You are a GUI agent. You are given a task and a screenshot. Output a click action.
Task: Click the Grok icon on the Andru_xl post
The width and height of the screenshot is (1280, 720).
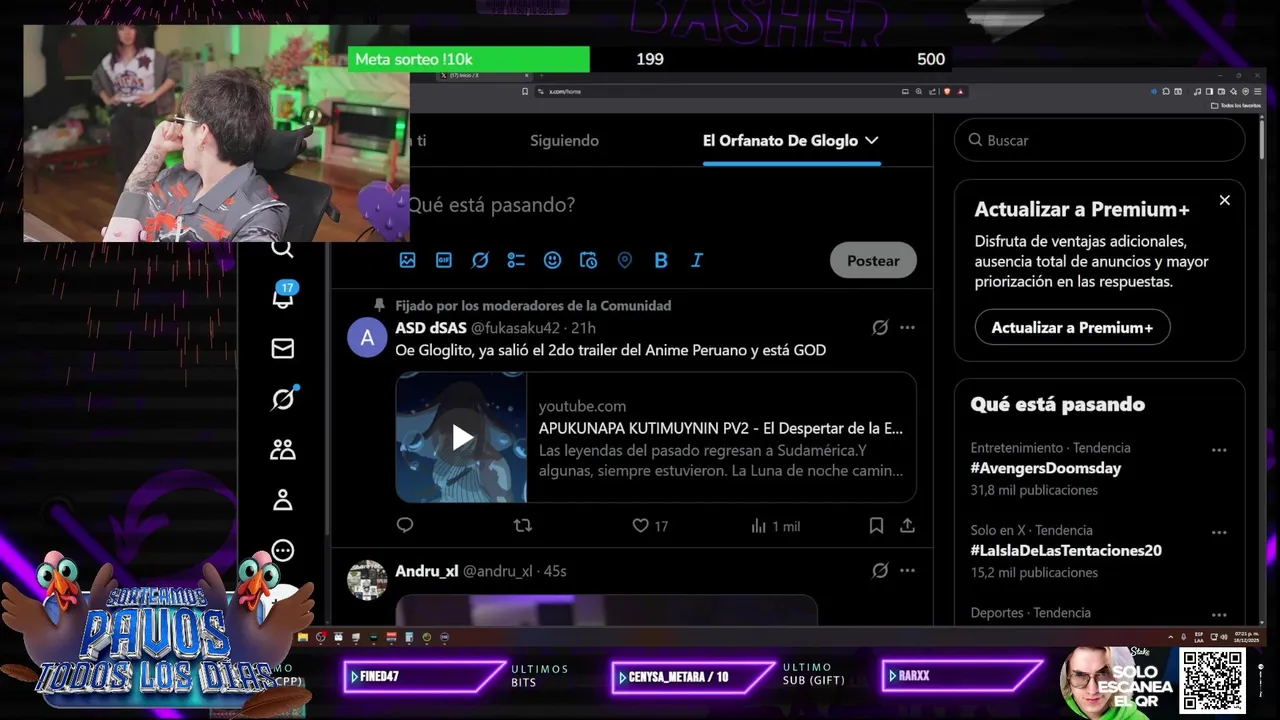pos(880,570)
